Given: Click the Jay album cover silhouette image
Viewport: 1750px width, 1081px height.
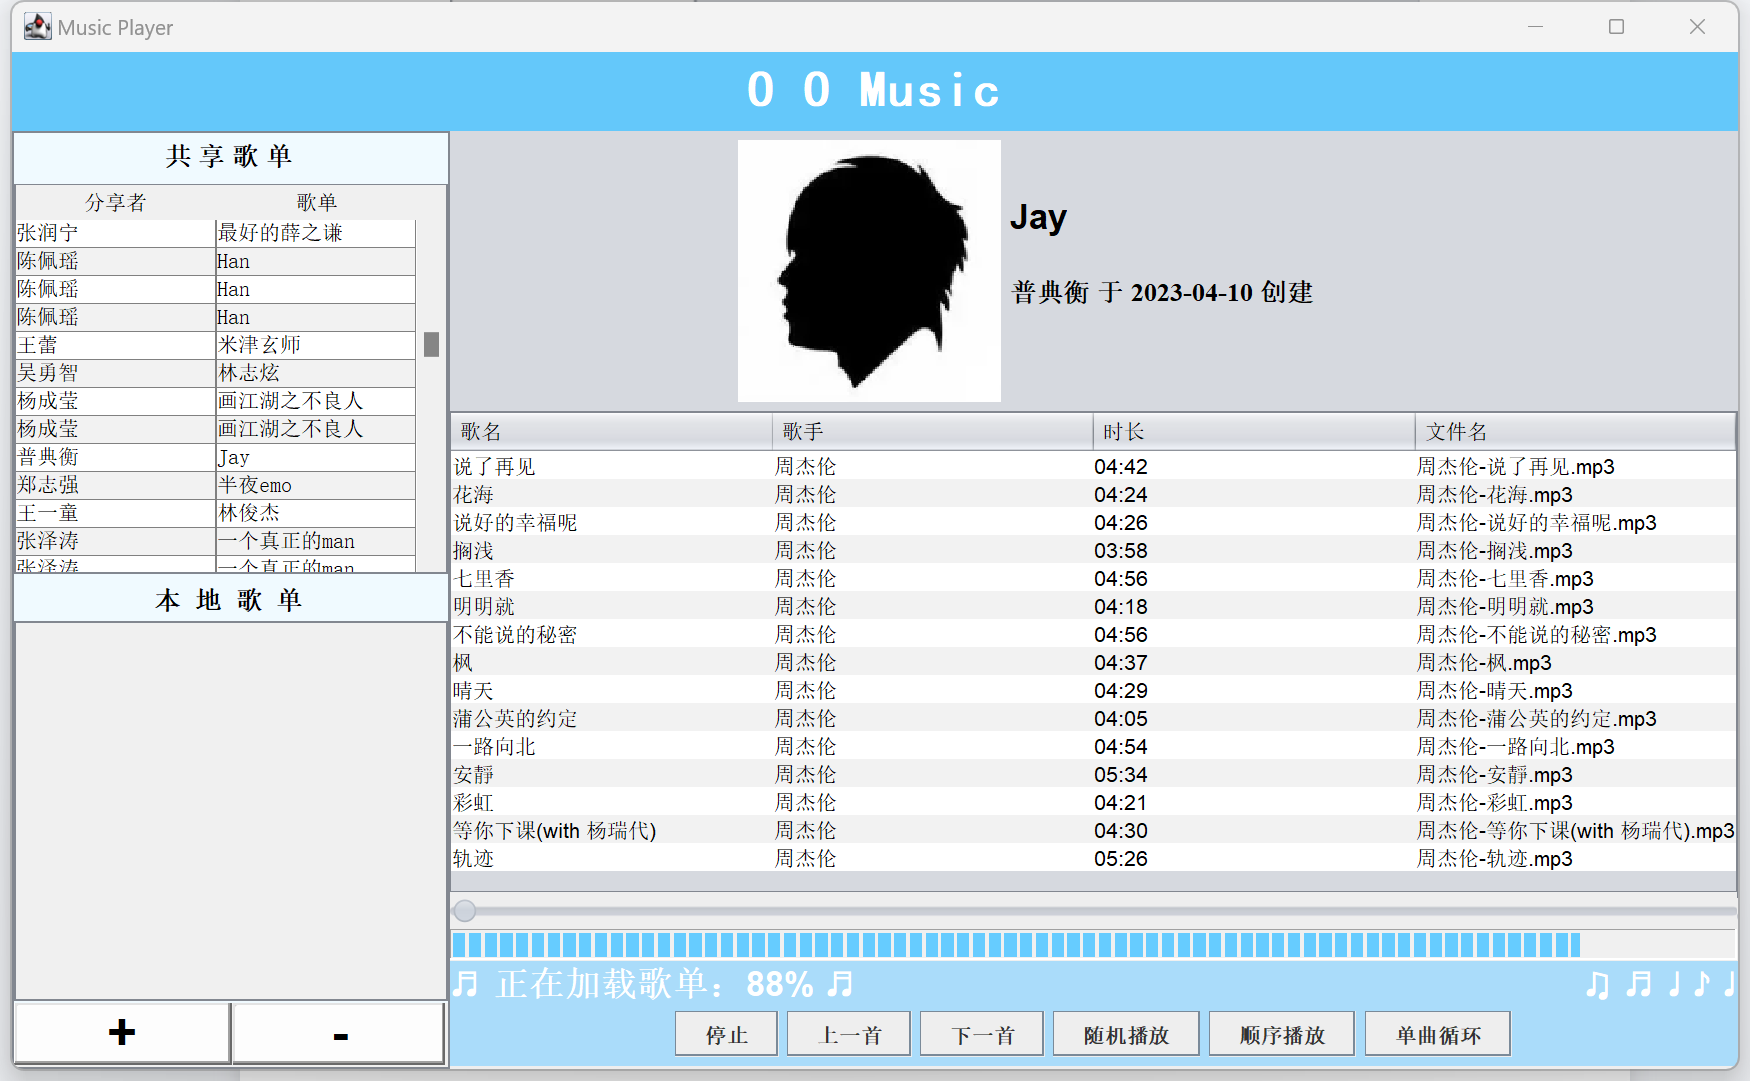Looking at the screenshot, I should tap(869, 271).
